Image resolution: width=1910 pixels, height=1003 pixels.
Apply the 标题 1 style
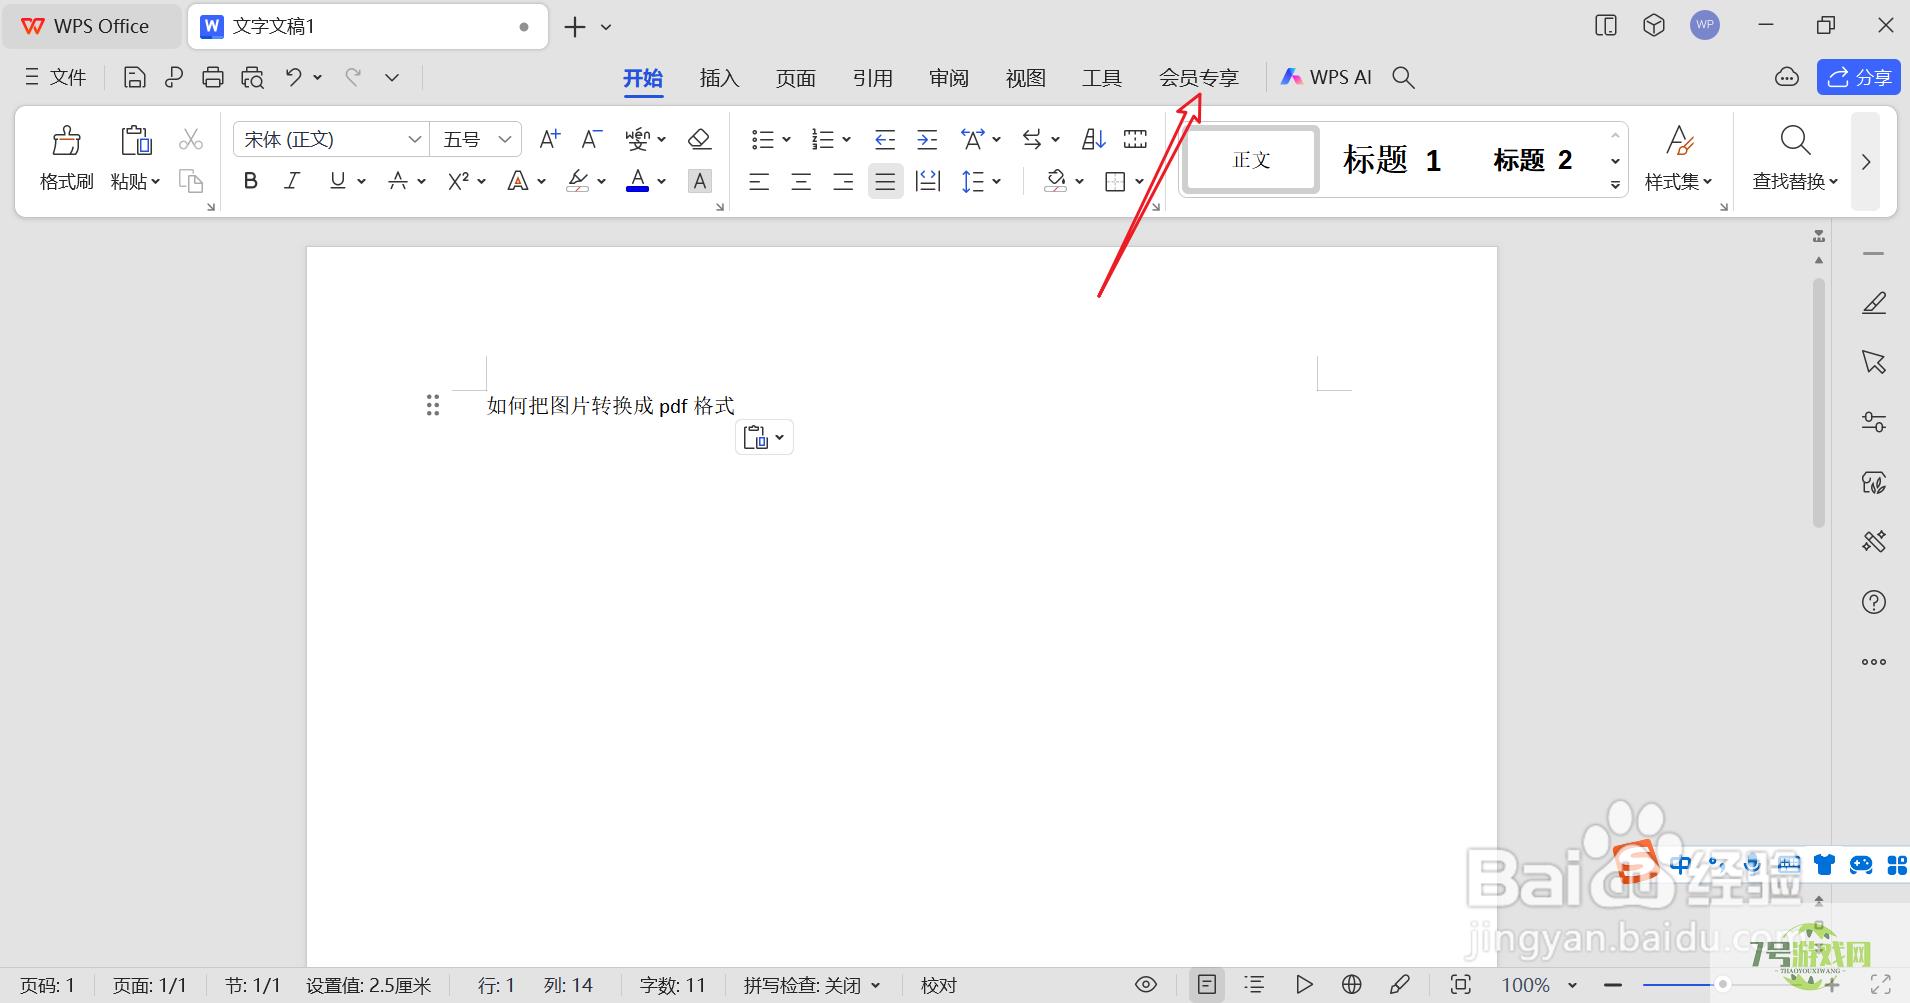click(1392, 160)
